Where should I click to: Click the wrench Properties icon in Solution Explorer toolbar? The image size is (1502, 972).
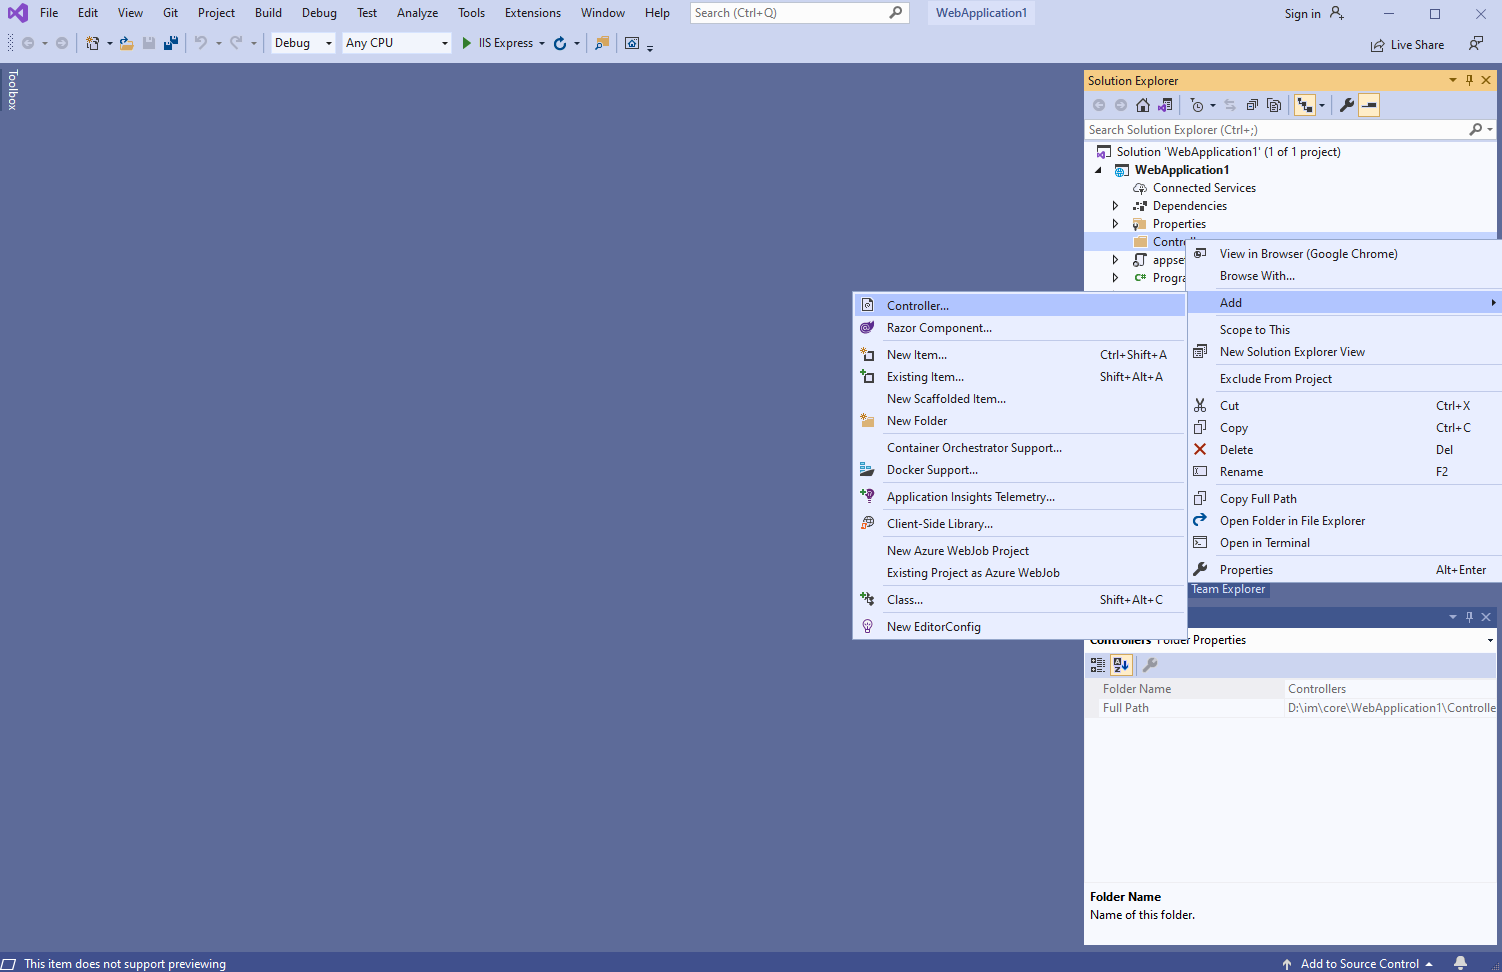[x=1347, y=105]
